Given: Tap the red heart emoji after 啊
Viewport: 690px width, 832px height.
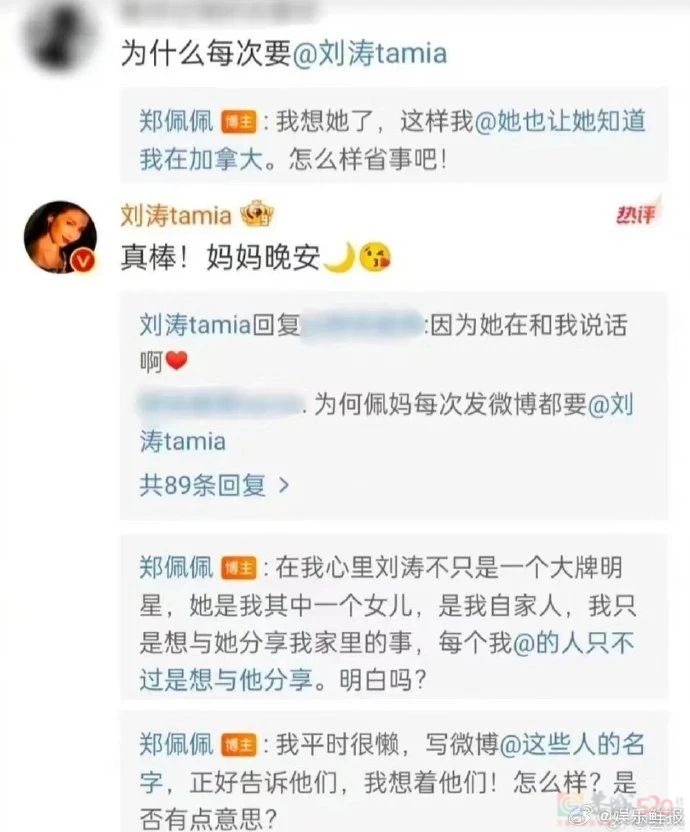Looking at the screenshot, I should (x=176, y=361).
